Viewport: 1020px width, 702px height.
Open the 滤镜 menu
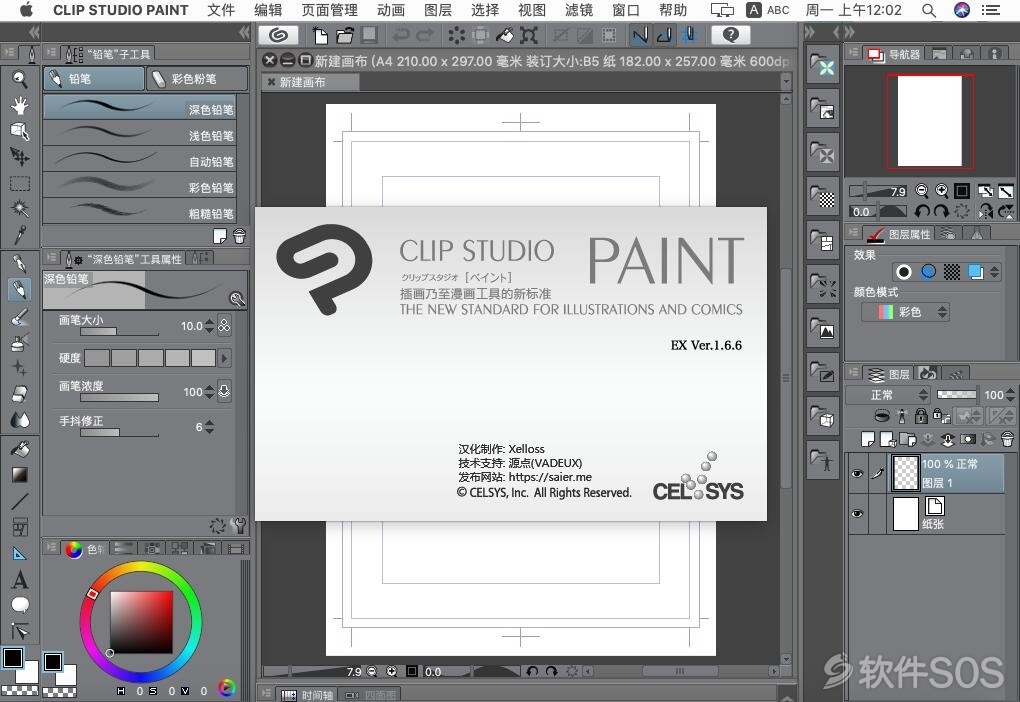pos(578,10)
